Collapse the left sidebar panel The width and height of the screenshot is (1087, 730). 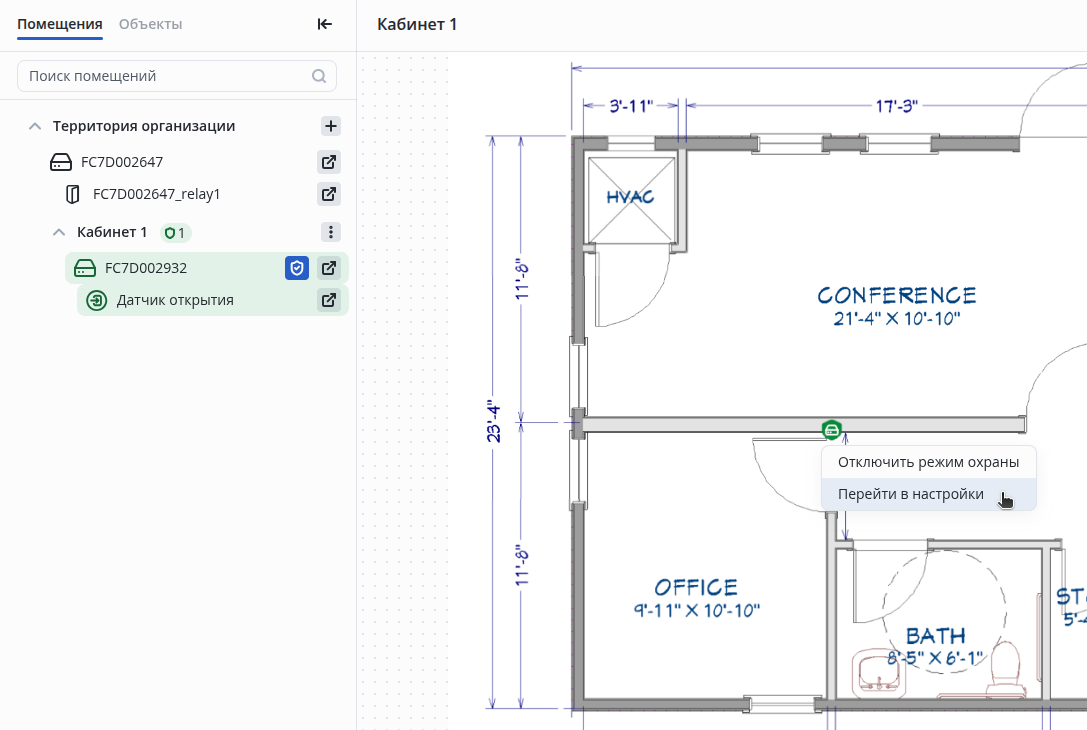pos(324,25)
